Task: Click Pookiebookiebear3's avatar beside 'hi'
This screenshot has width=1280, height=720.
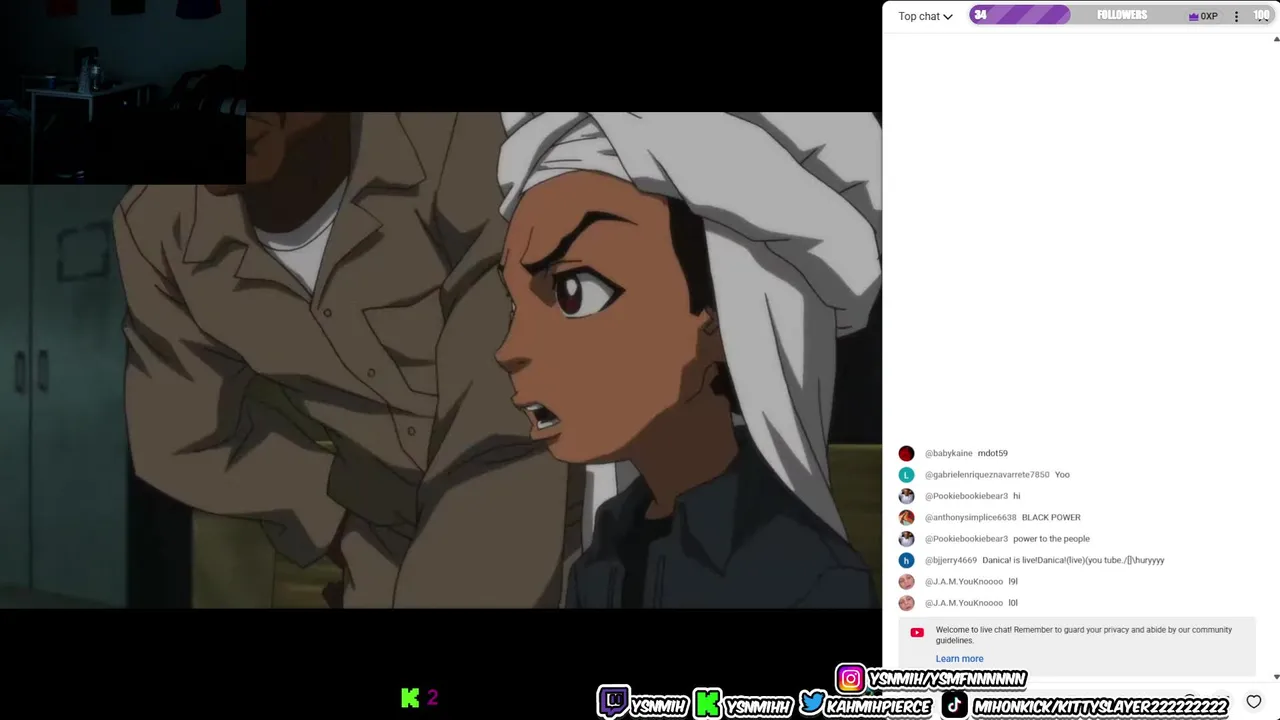Action: point(906,496)
